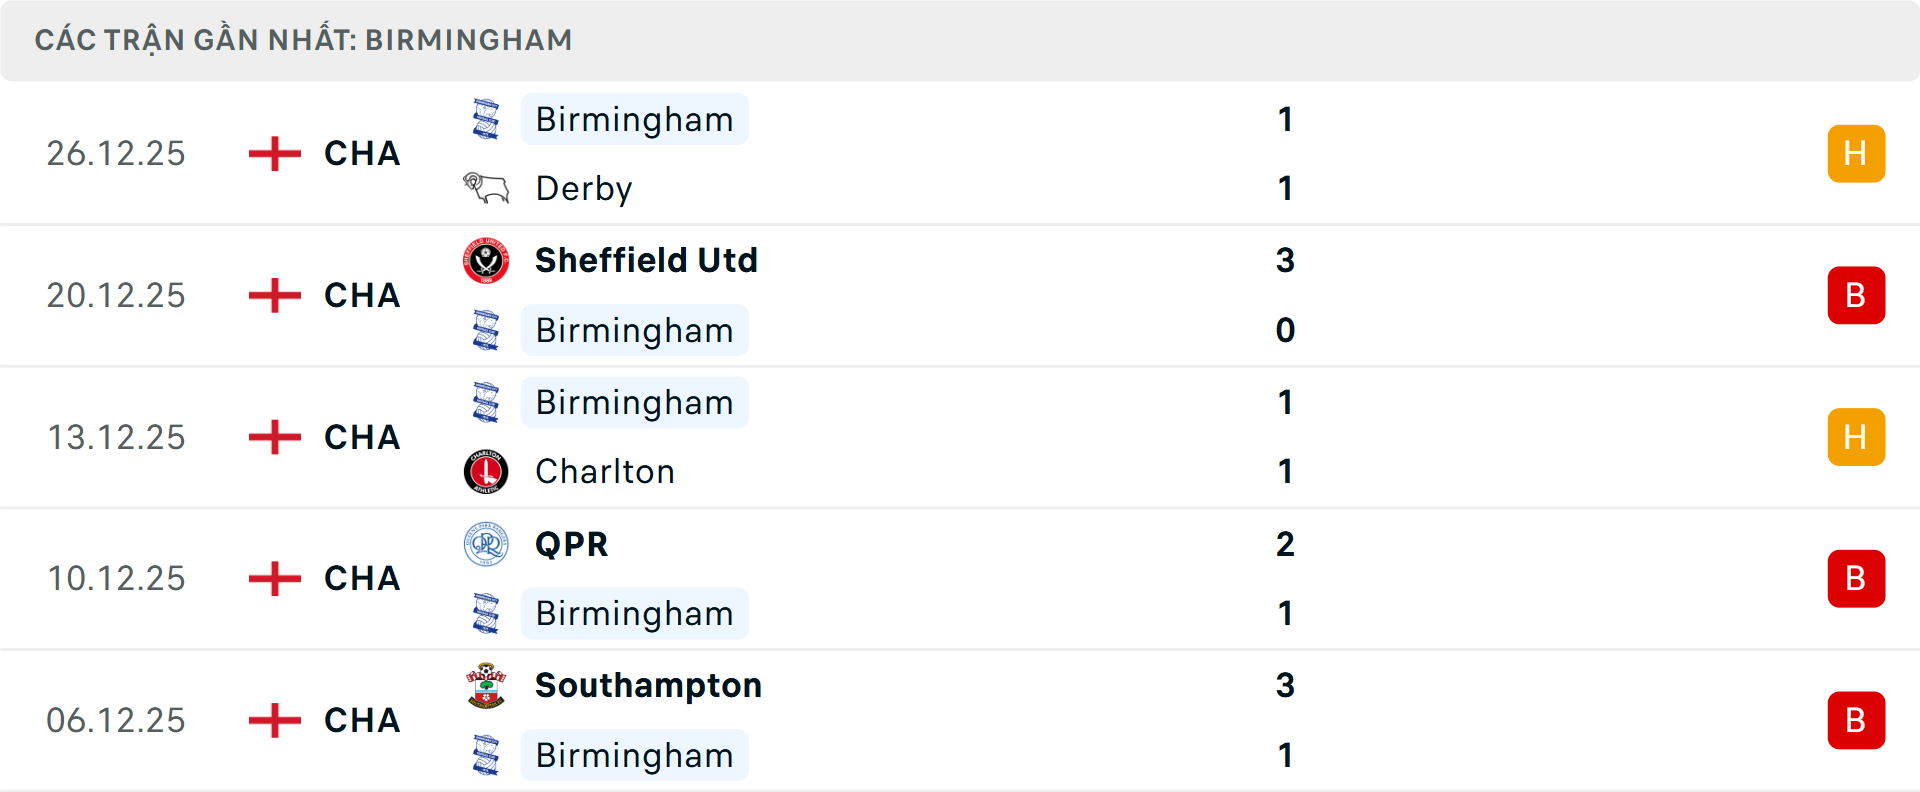Open the Derby team link
Viewport: 1920px width, 792px height.
click(x=584, y=189)
